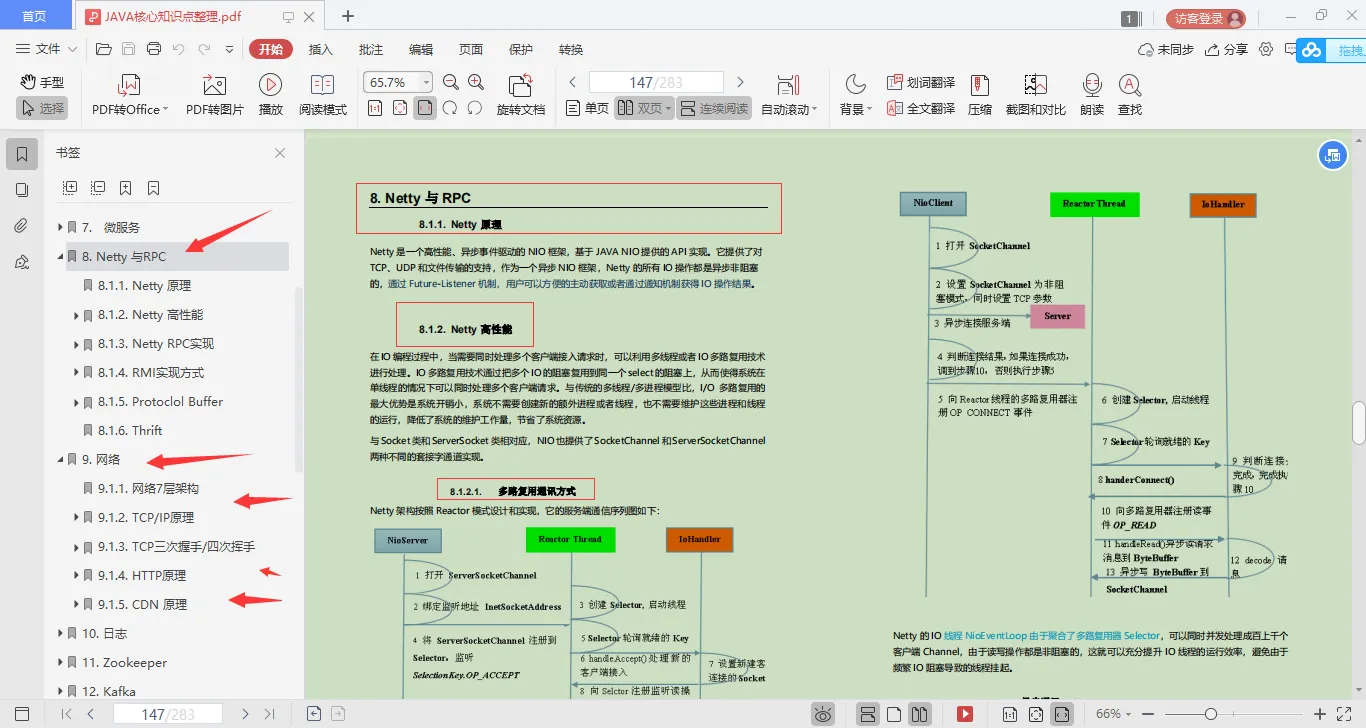Collapse the 8. Netty 与RPC bookmark
This screenshot has height=728, width=1366.
point(61,257)
